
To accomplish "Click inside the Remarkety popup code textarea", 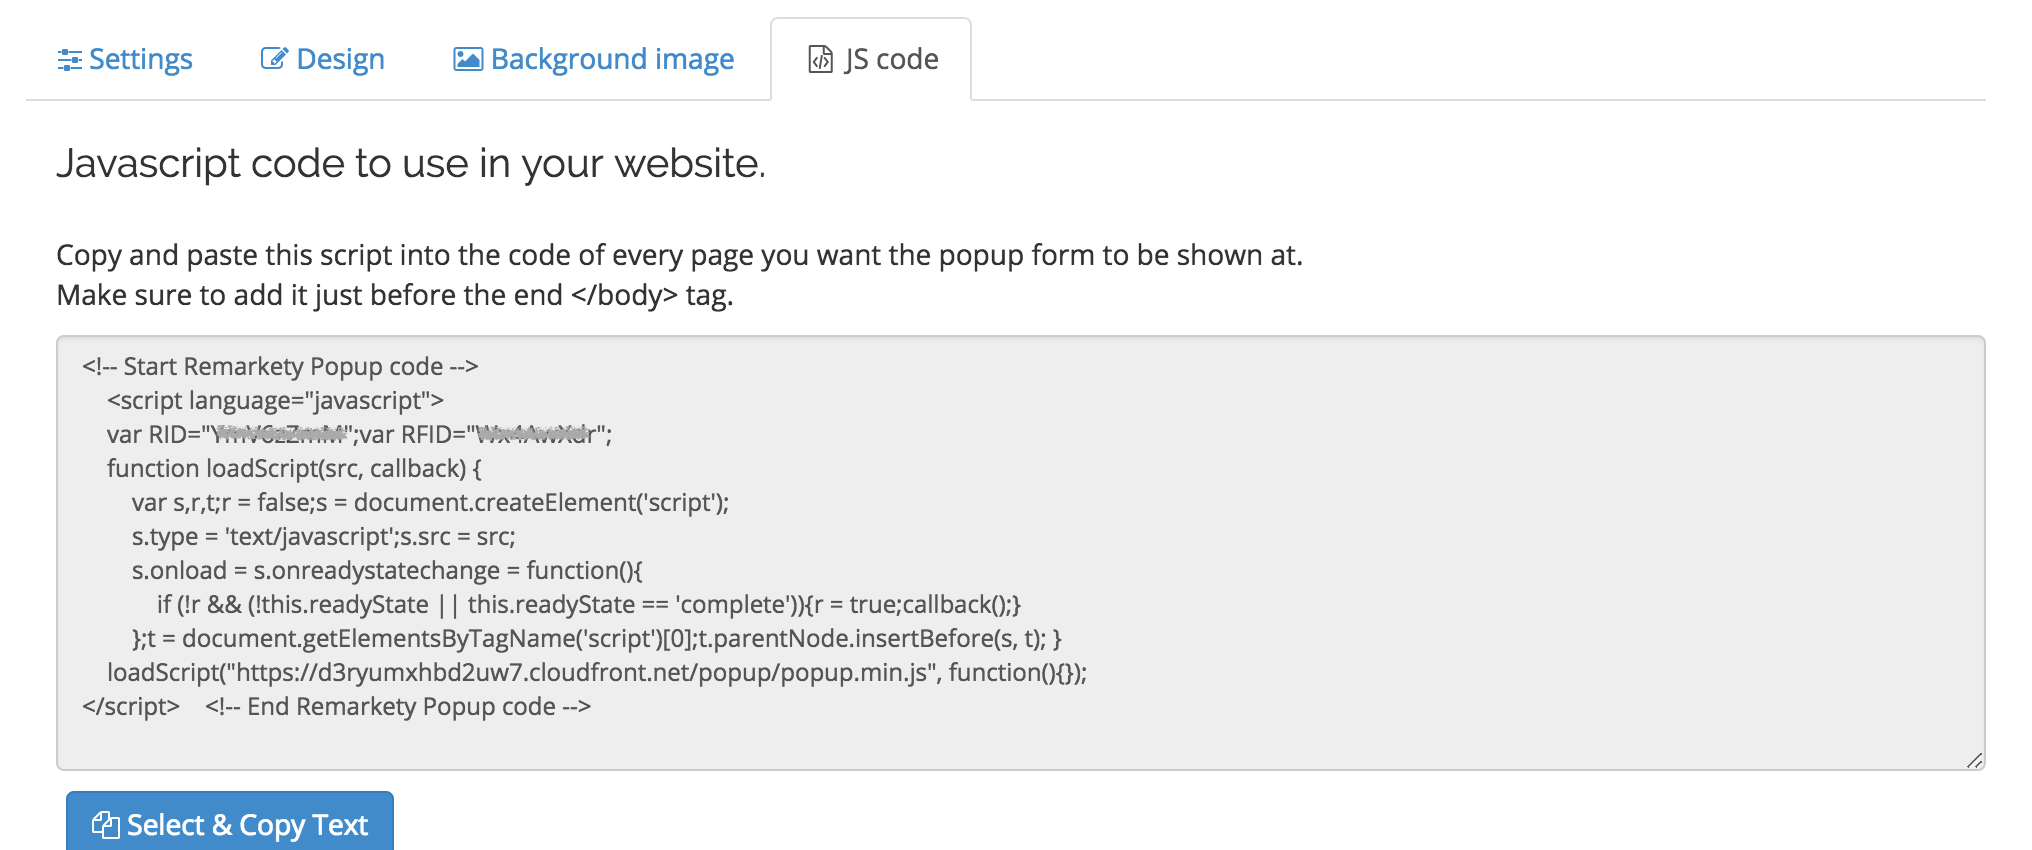I will click(x=1021, y=553).
